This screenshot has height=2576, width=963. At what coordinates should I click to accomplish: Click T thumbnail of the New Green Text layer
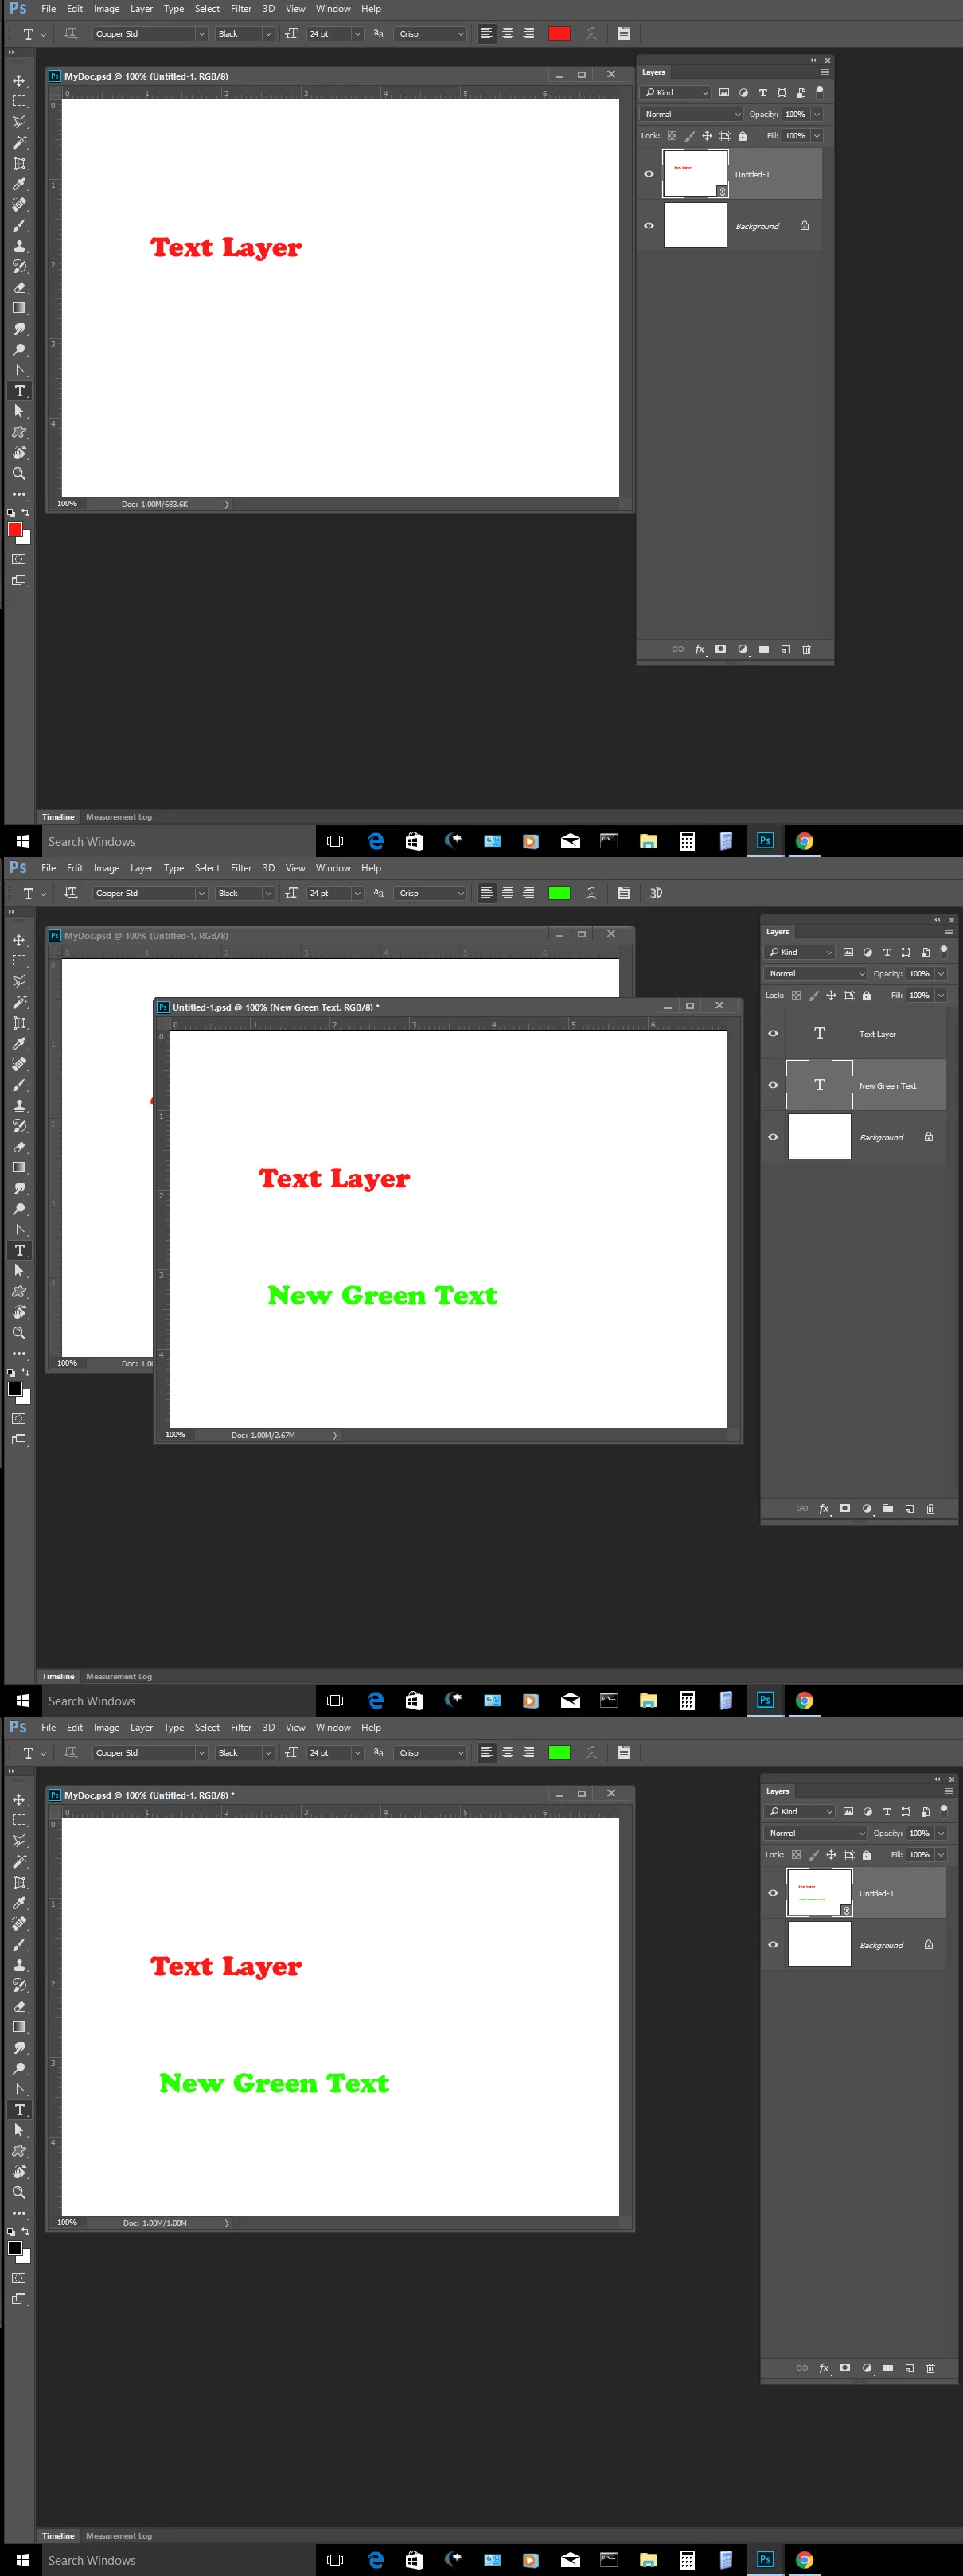(x=819, y=1085)
